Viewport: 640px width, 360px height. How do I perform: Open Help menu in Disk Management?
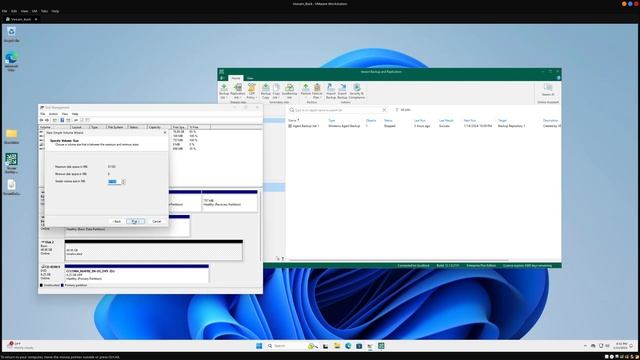[x=75, y=114]
